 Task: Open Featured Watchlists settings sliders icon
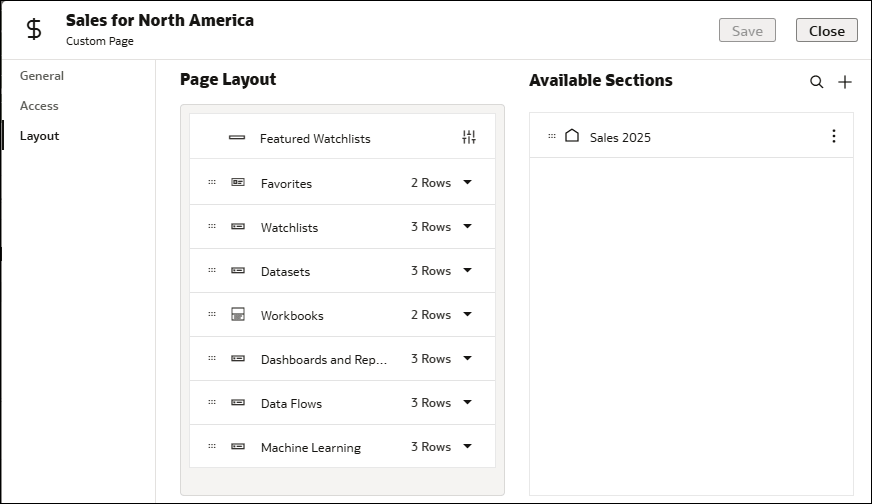pyautogui.click(x=469, y=138)
